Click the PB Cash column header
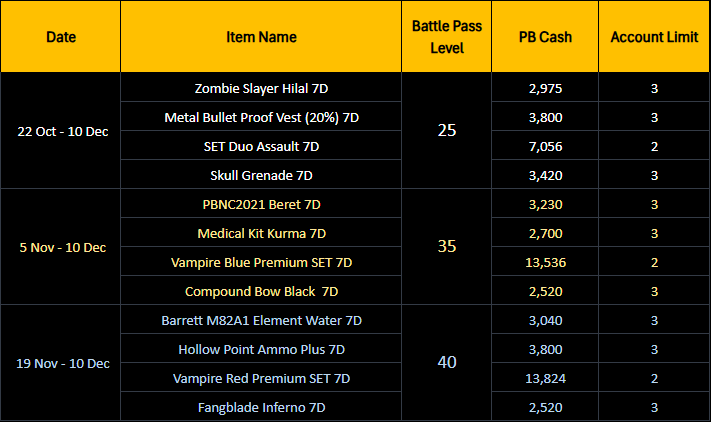Image resolution: width=711 pixels, height=422 pixels. (x=545, y=37)
